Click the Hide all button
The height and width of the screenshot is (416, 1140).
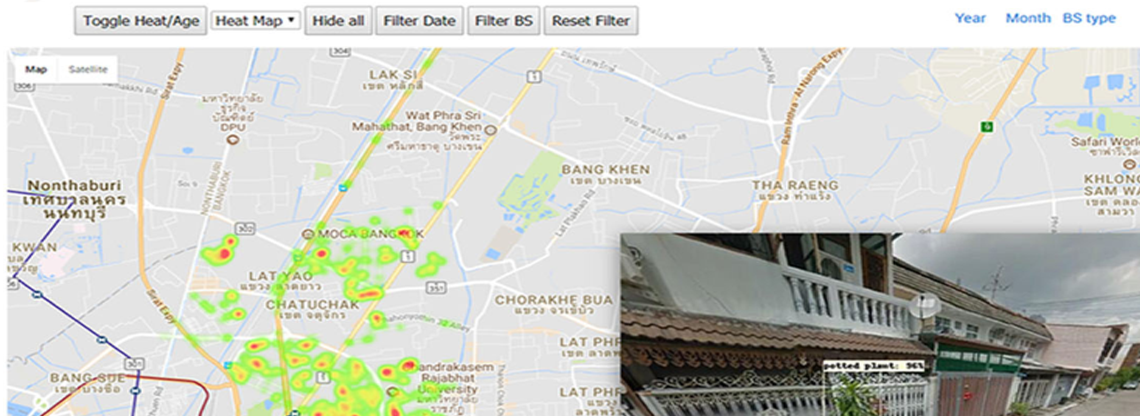[338, 21]
